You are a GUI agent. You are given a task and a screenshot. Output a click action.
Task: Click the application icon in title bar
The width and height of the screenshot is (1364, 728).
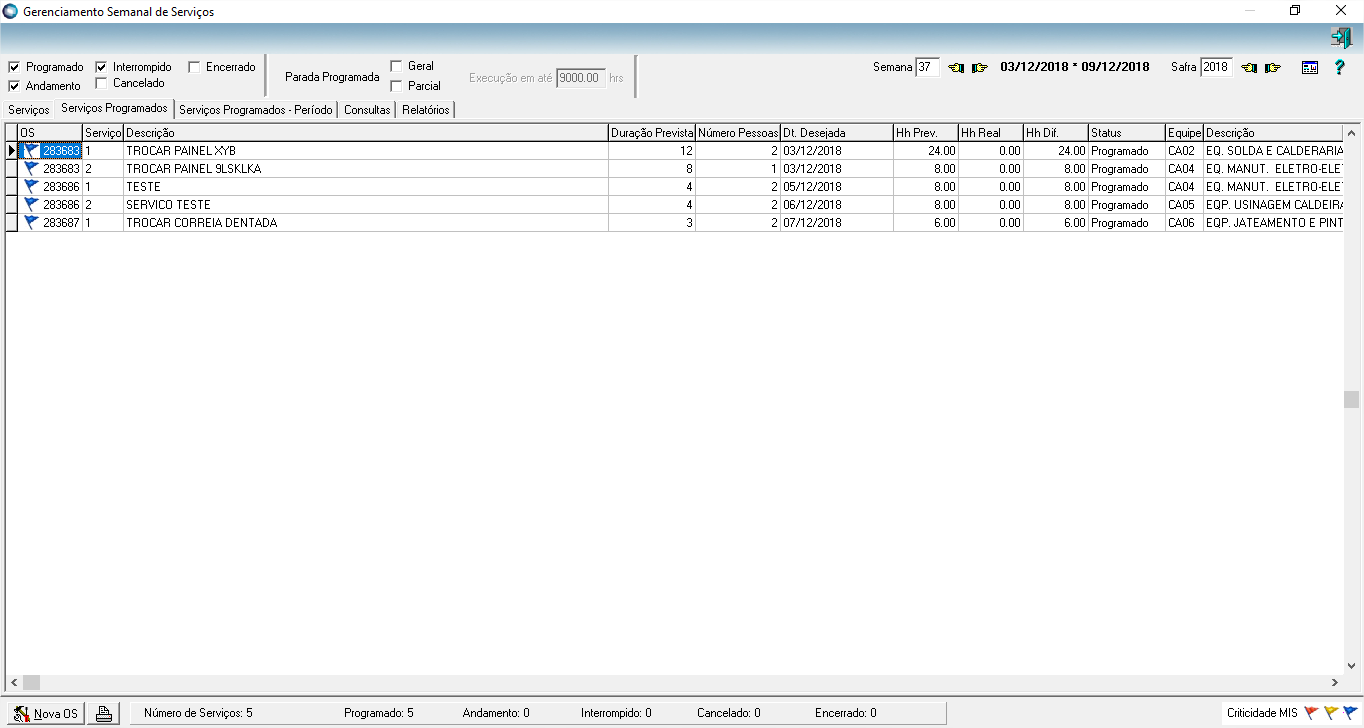click(11, 12)
